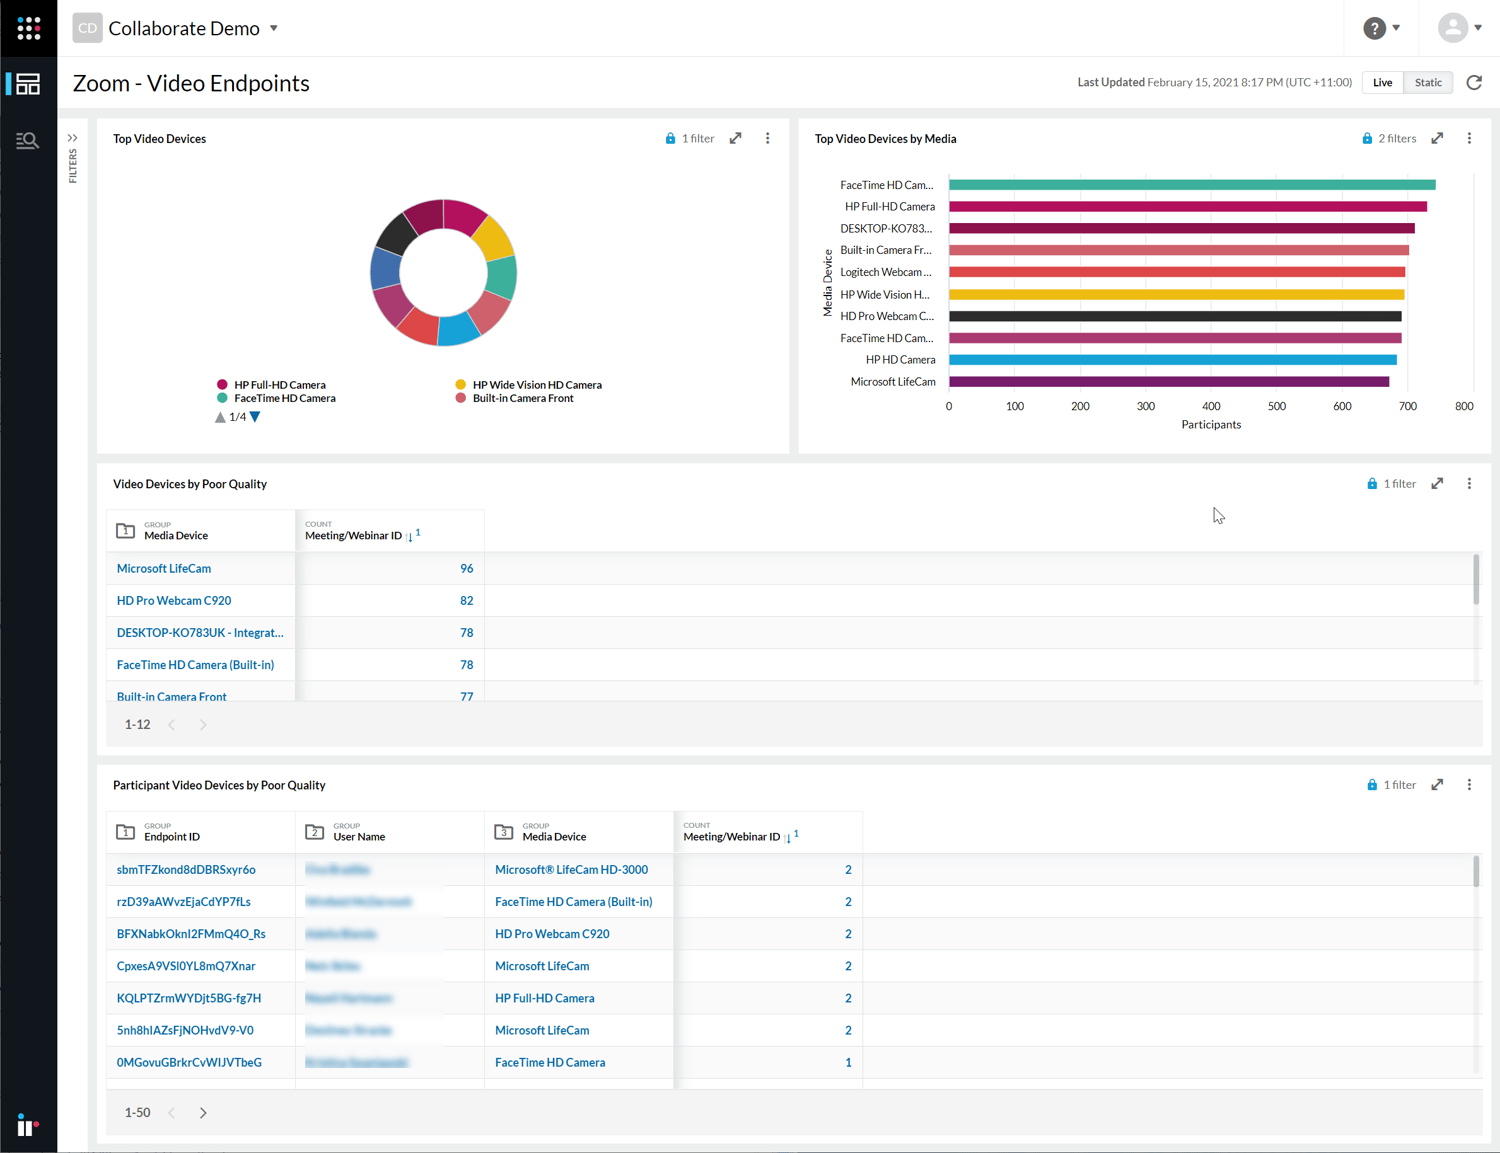Open the HD Pro Webcam C920 link
This screenshot has height=1153, width=1500.
(173, 600)
